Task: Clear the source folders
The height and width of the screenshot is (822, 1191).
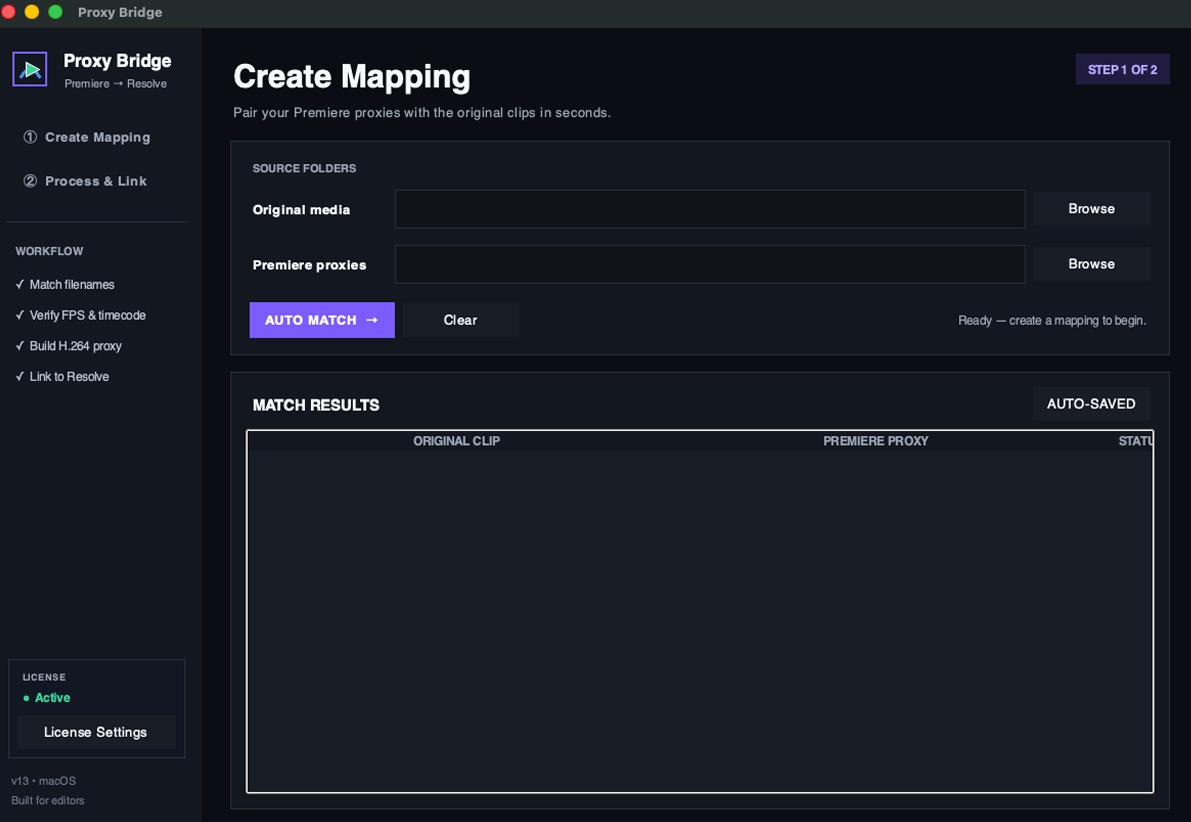Action: (460, 320)
